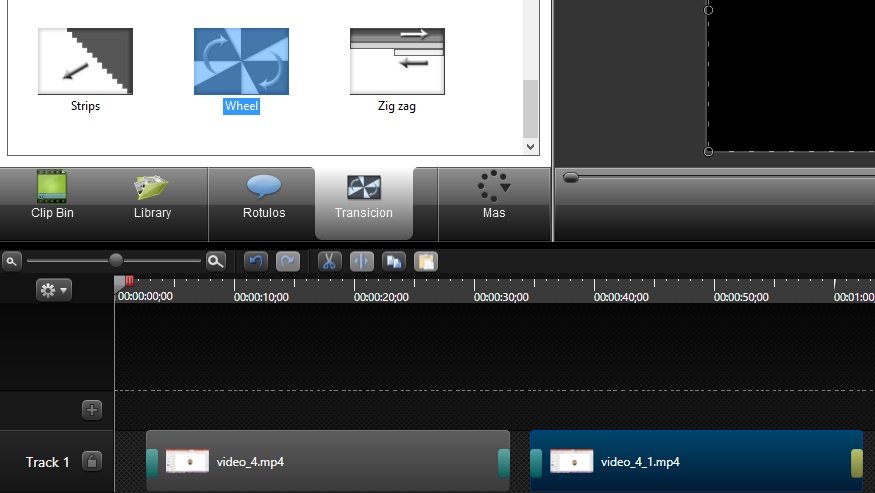The image size is (875, 493).
Task: Undo the last action
Action: (257, 261)
